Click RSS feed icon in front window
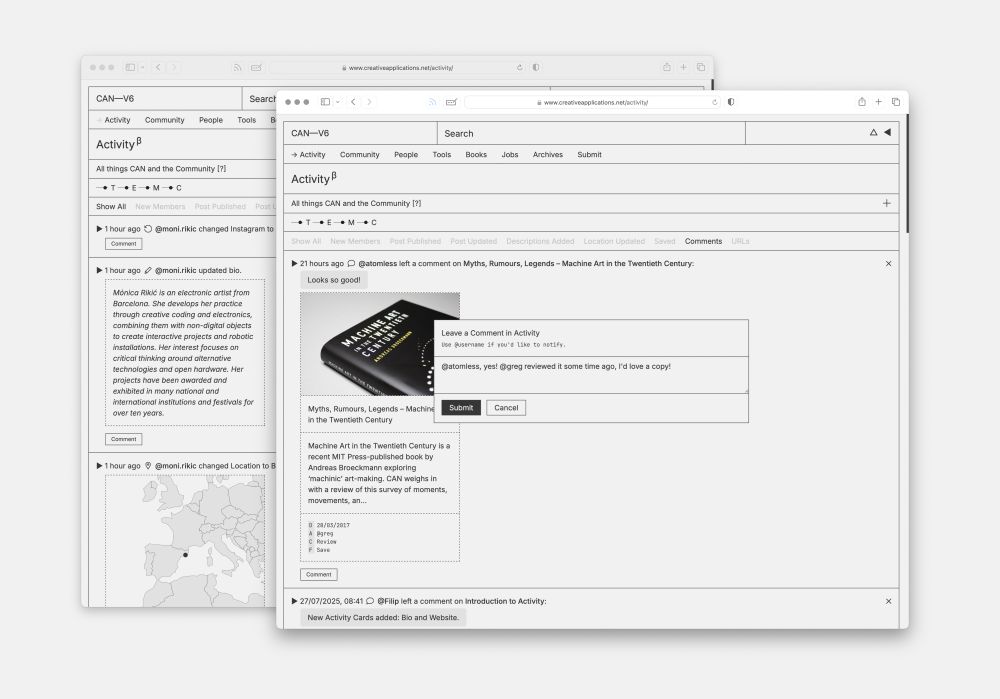Screen dimensions: 1000x699 432,102
